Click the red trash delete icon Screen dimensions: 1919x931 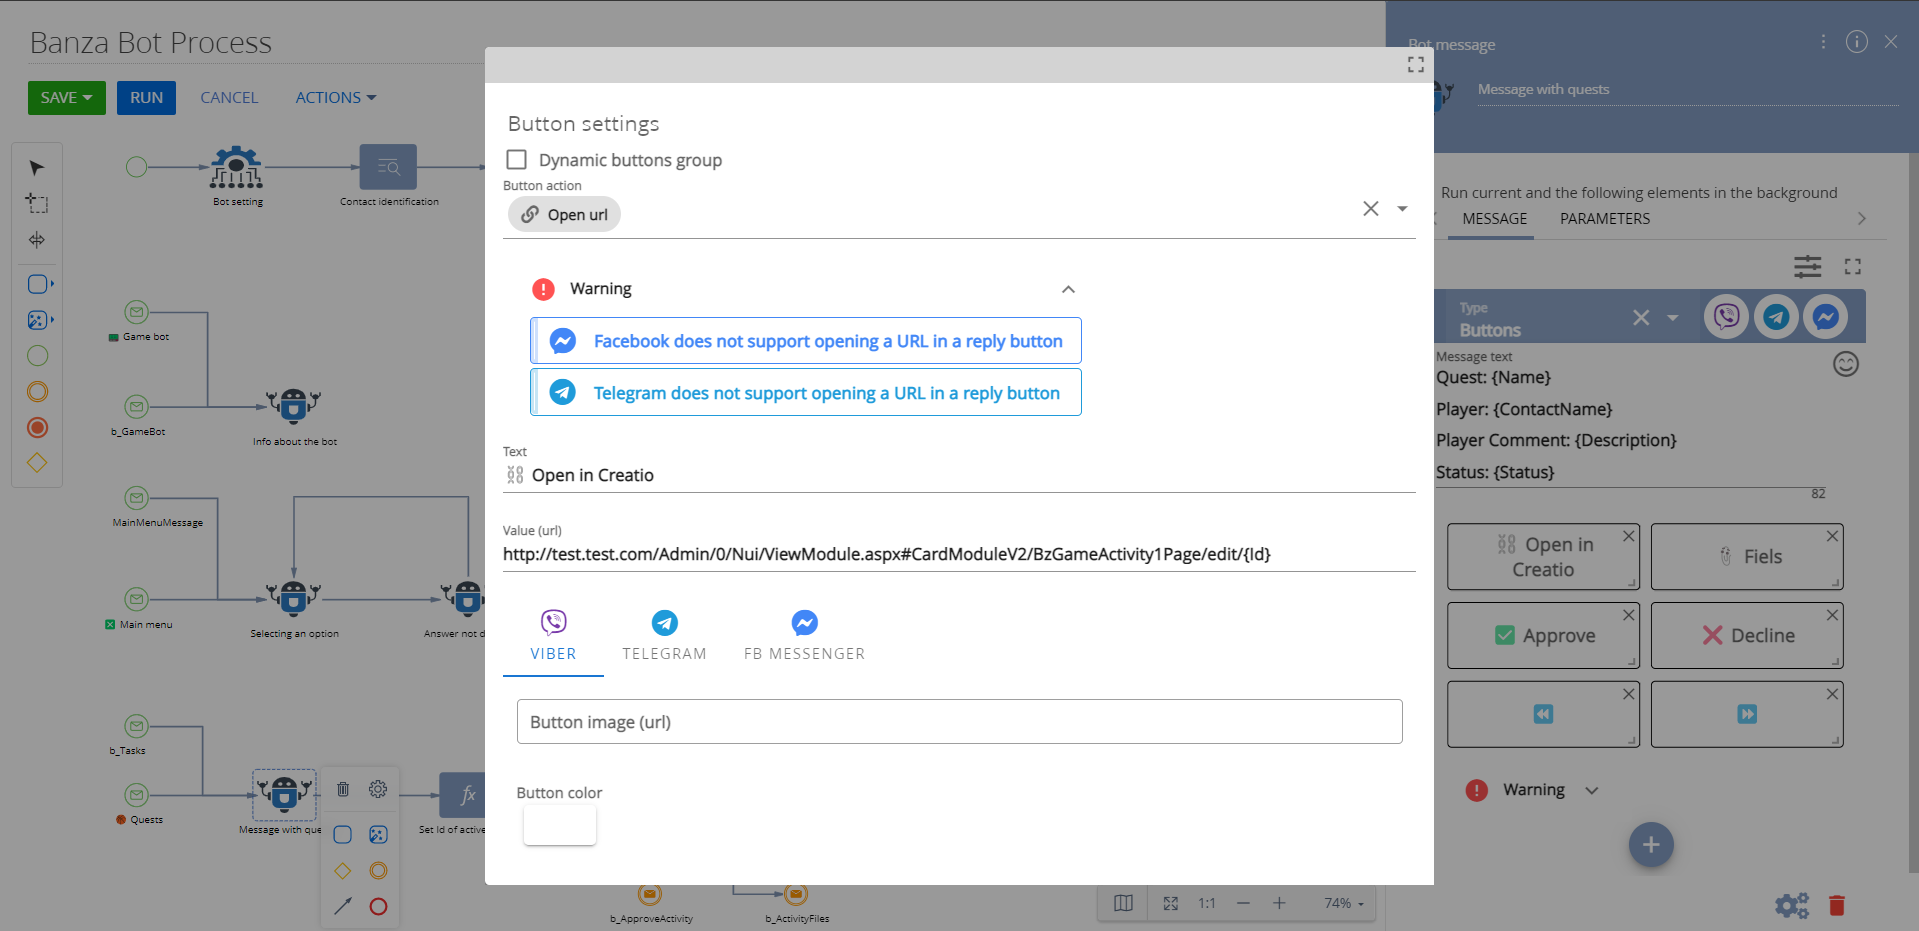pyautogui.click(x=1836, y=905)
